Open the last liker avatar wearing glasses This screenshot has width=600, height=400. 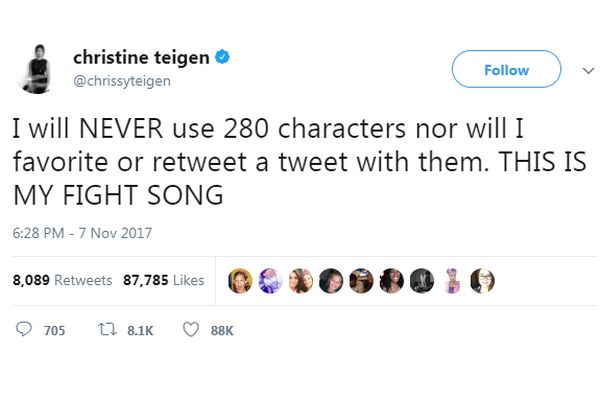482,281
